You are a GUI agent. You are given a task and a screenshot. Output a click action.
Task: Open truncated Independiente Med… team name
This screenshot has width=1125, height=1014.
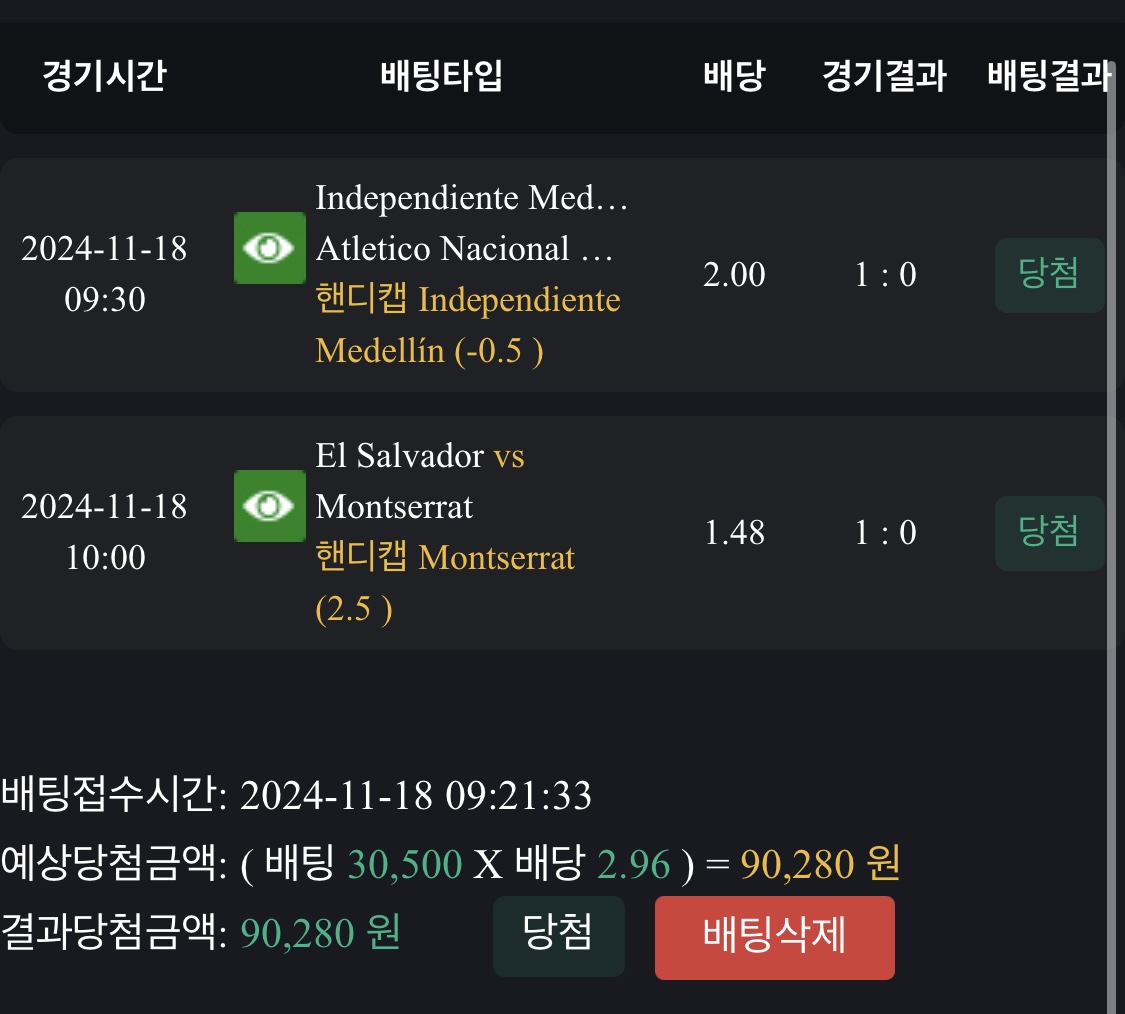tap(471, 198)
